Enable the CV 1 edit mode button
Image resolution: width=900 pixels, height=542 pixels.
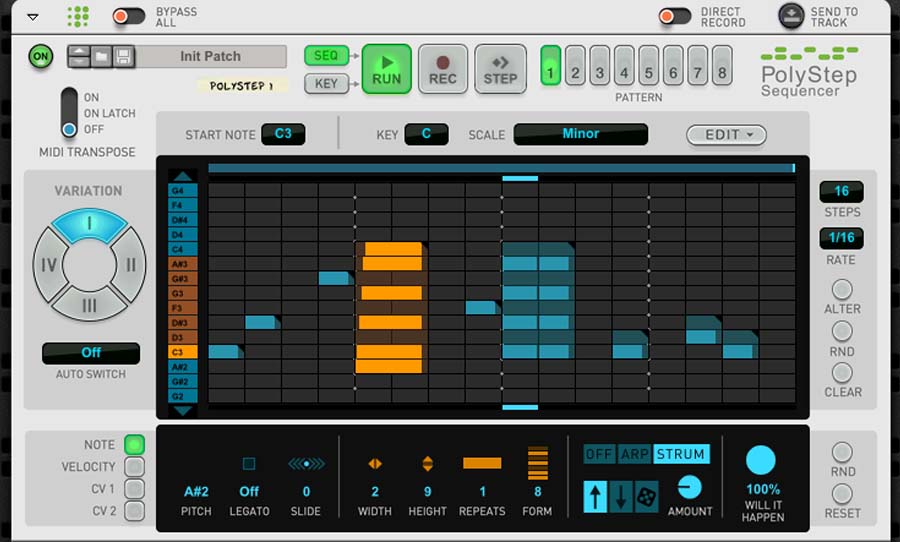[135, 489]
